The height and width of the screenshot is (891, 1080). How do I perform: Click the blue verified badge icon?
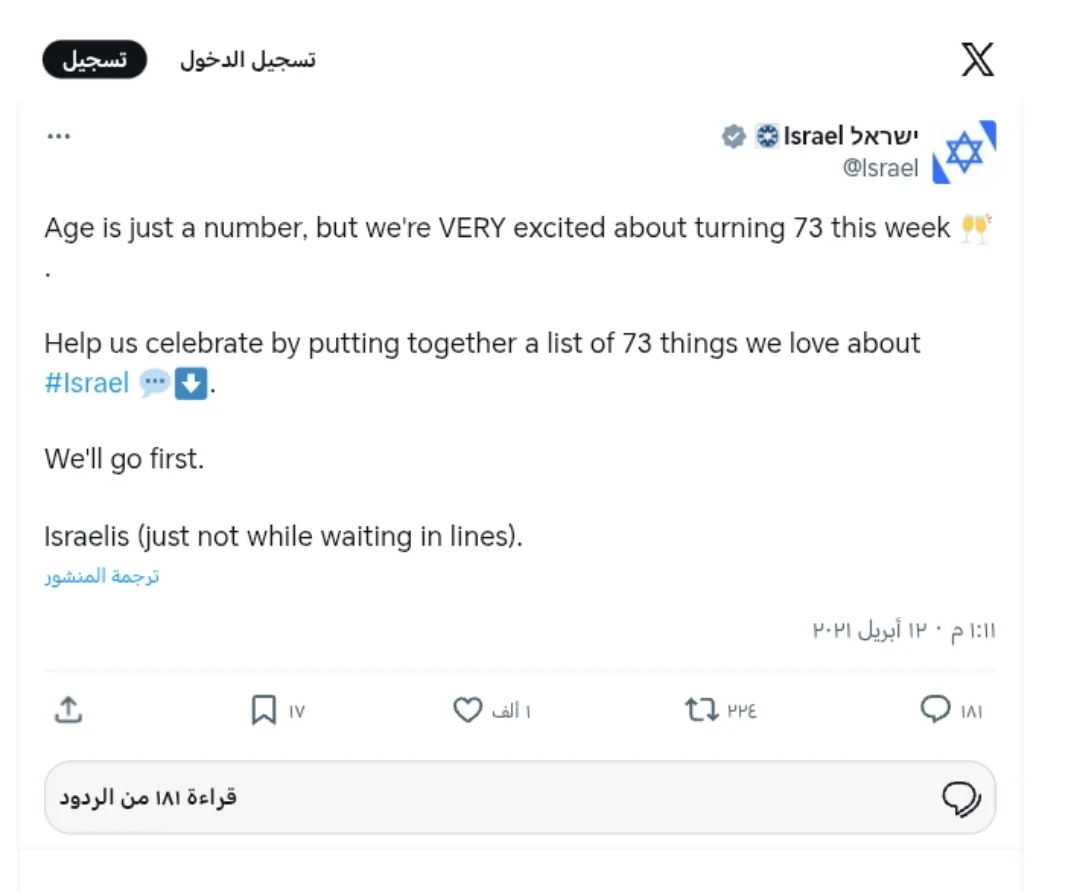click(734, 136)
